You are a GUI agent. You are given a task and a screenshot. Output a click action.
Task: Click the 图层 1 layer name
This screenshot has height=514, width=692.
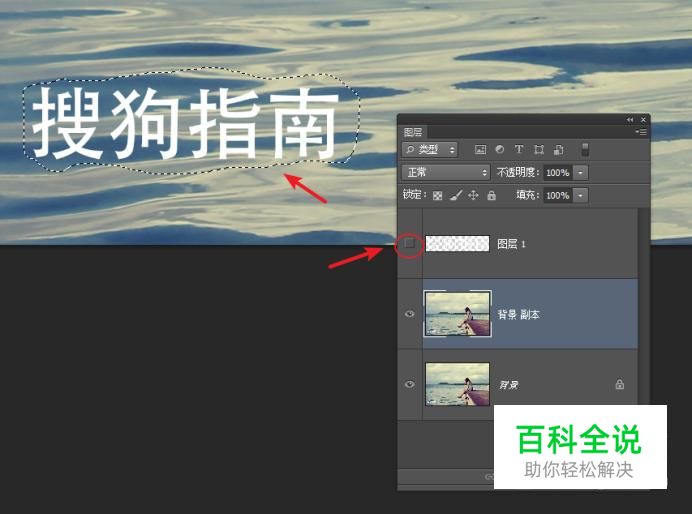click(511, 244)
